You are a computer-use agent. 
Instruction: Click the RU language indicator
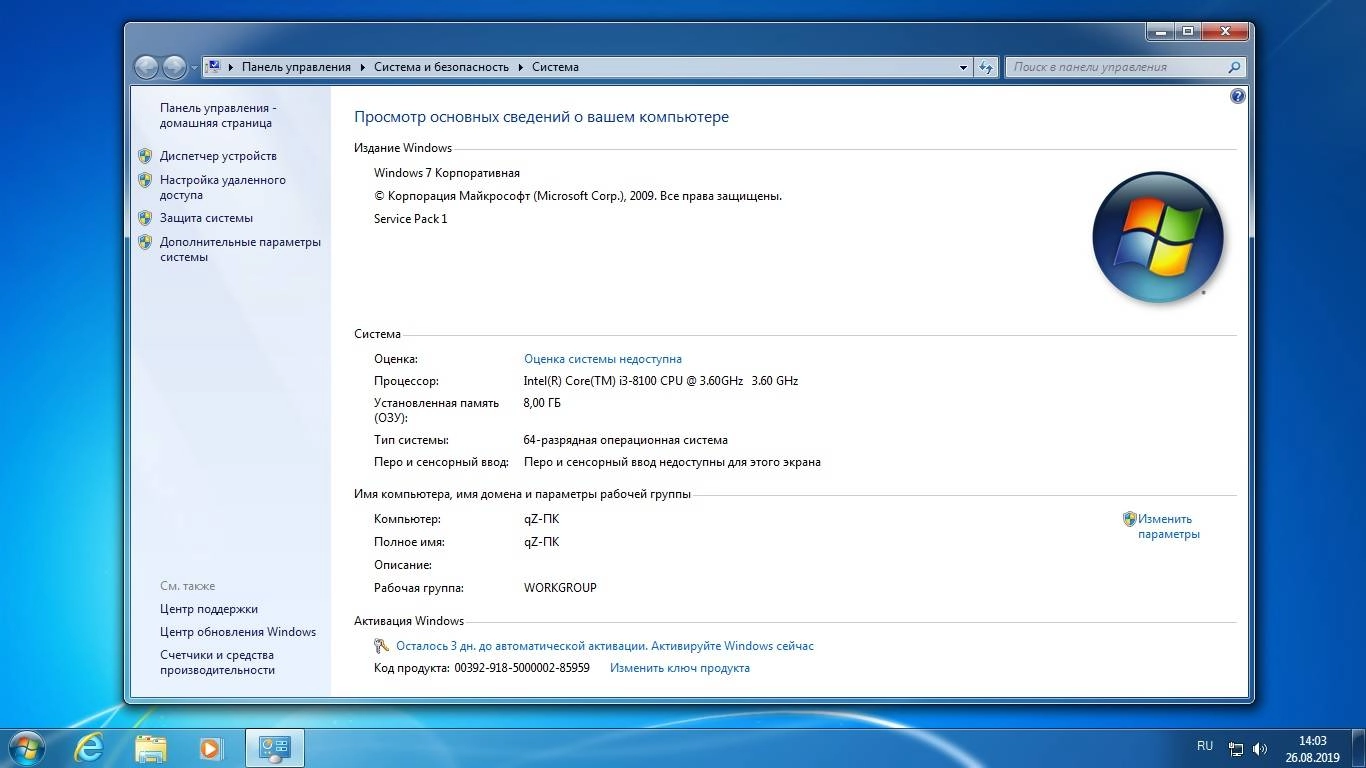(1205, 746)
